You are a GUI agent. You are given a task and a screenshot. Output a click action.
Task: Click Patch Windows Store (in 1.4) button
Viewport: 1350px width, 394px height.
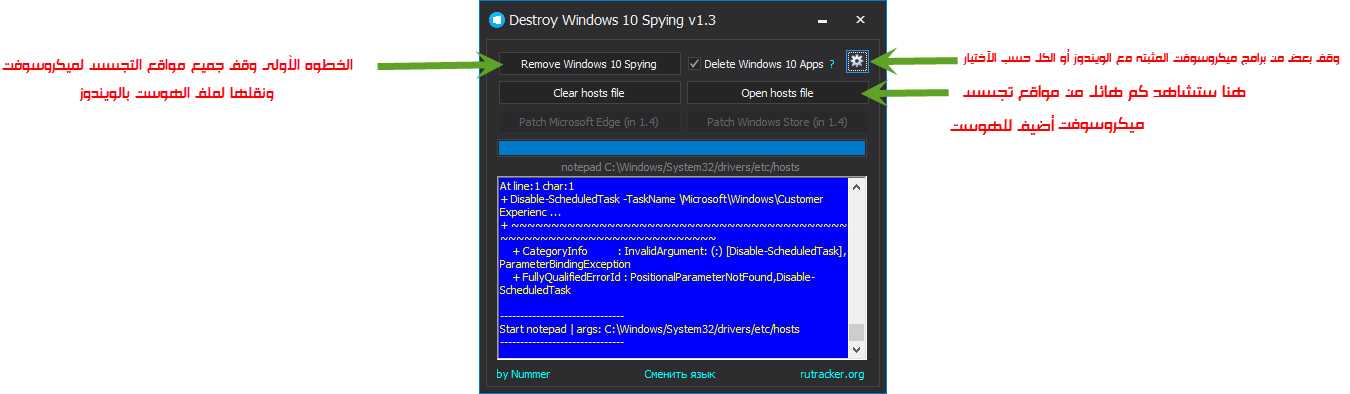pyautogui.click(x=777, y=122)
